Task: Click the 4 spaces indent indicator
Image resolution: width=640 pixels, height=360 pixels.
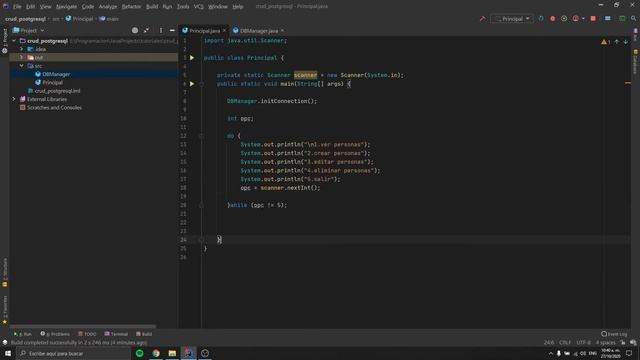Action: pyautogui.click(x=605, y=342)
